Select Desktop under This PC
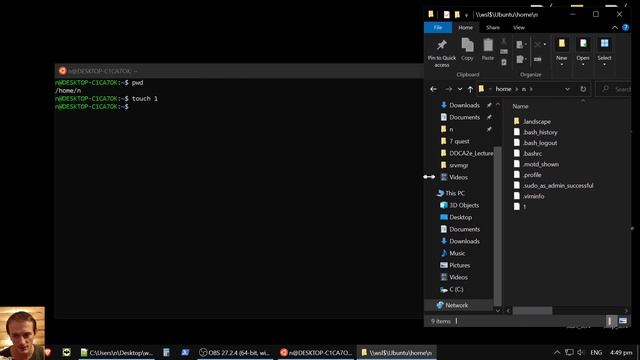640x360 pixels. click(x=460, y=217)
